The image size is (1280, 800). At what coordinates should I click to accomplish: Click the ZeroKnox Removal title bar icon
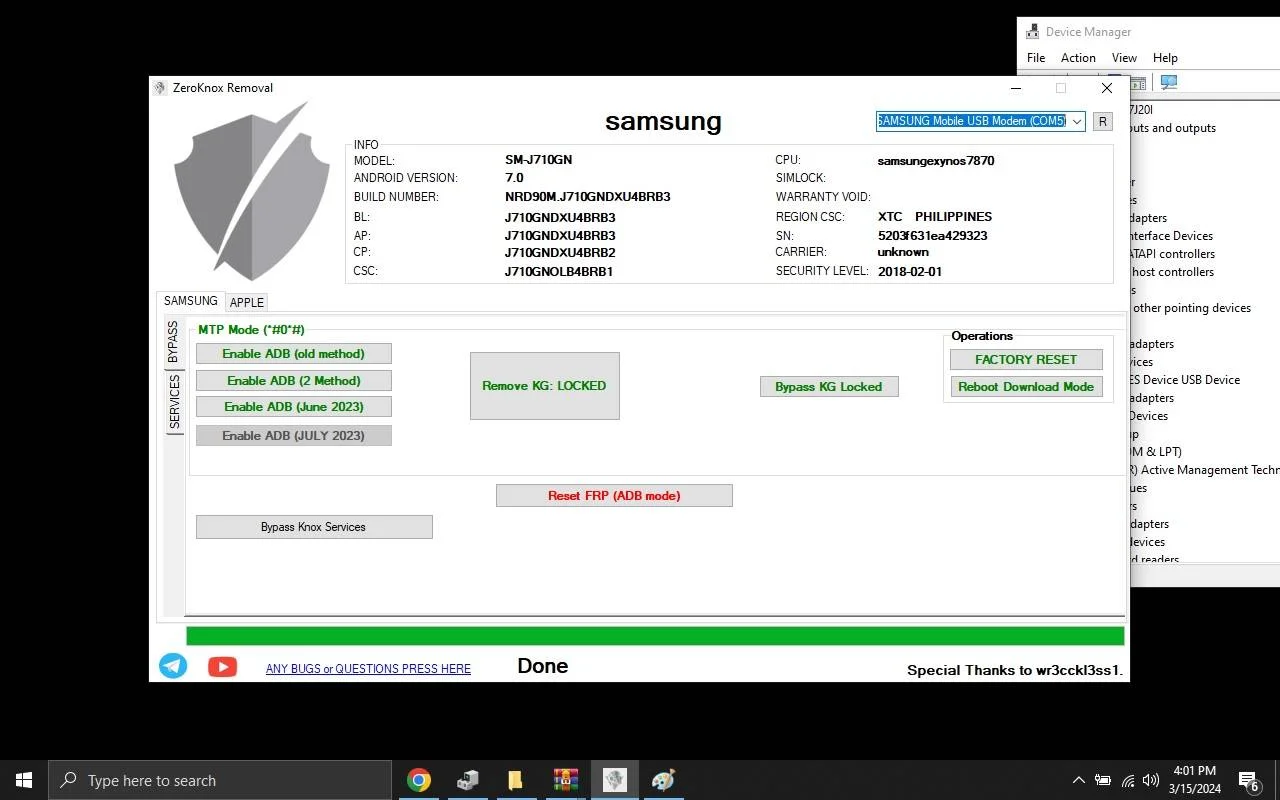point(160,88)
